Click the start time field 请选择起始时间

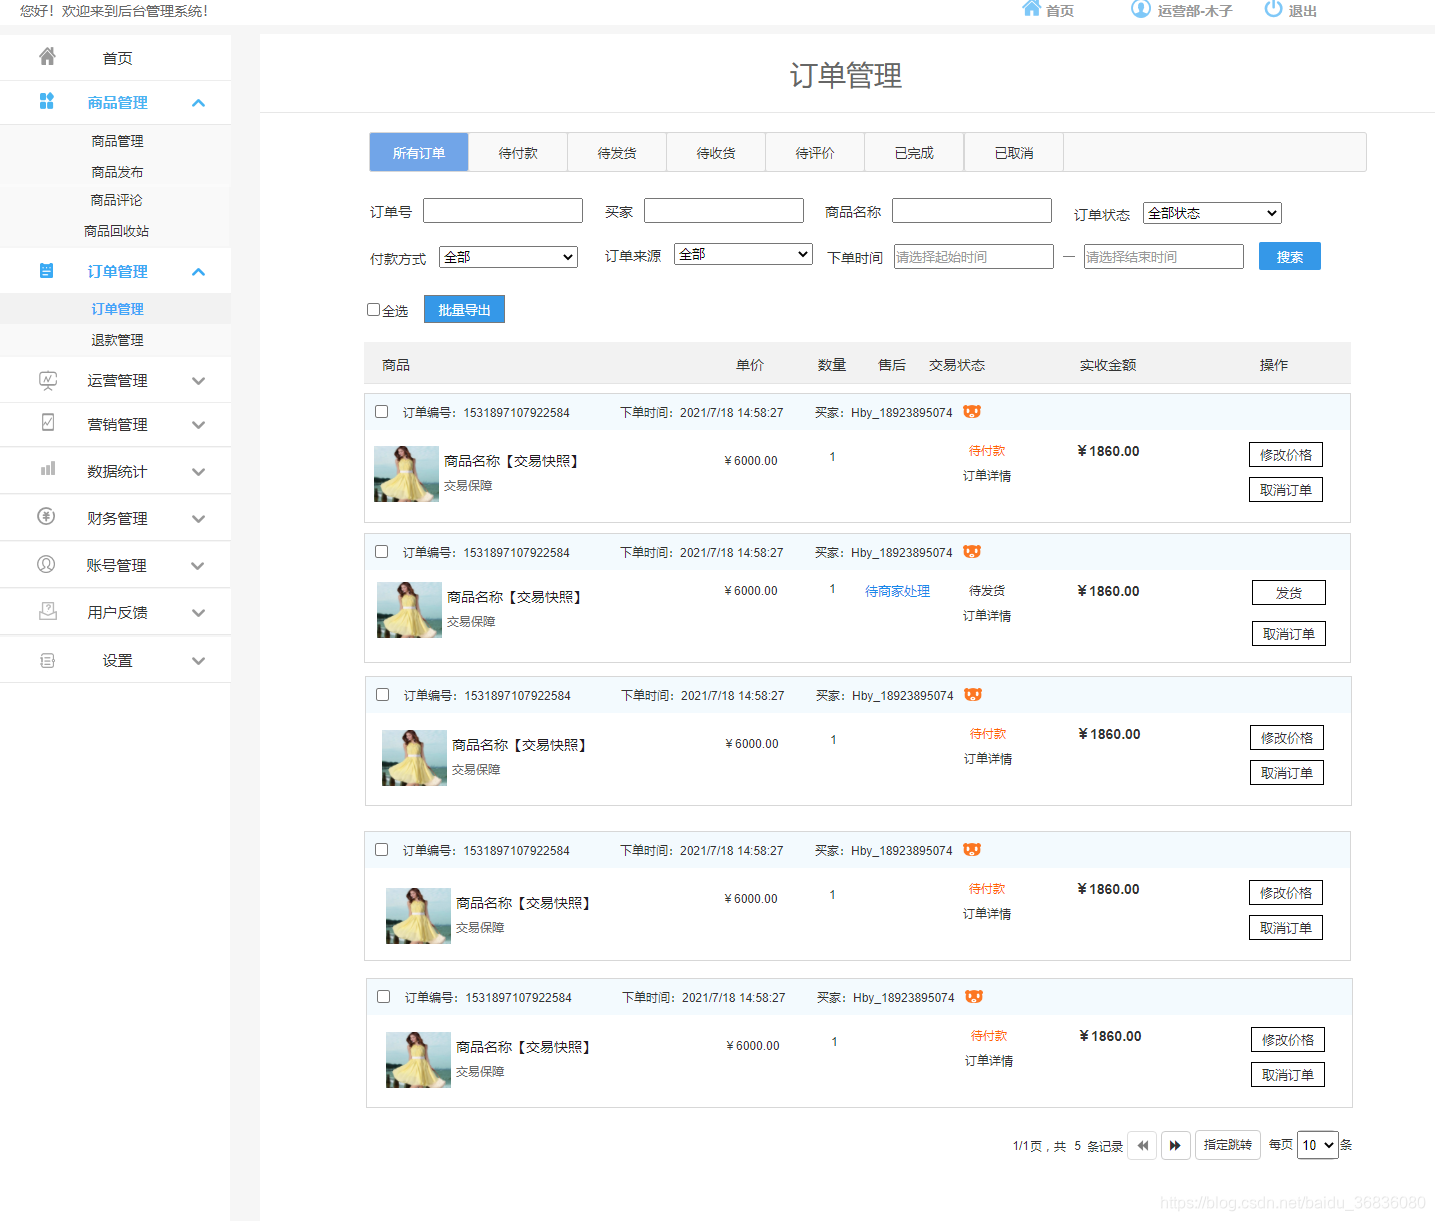pyautogui.click(x=973, y=257)
